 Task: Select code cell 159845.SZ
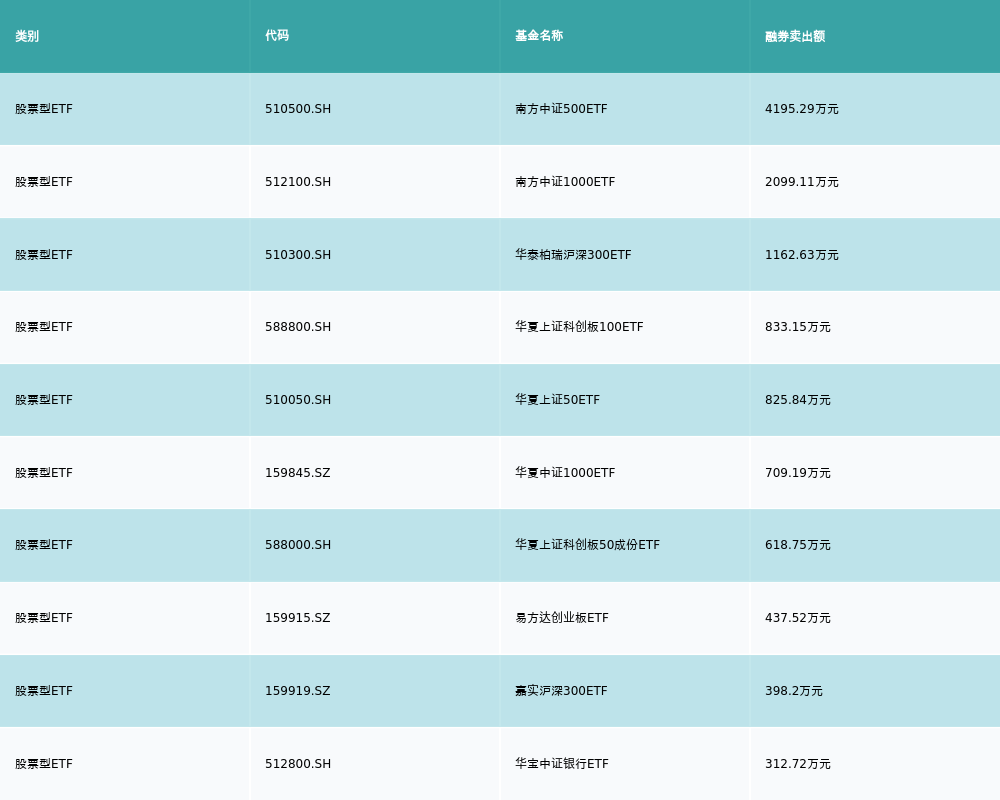click(298, 473)
